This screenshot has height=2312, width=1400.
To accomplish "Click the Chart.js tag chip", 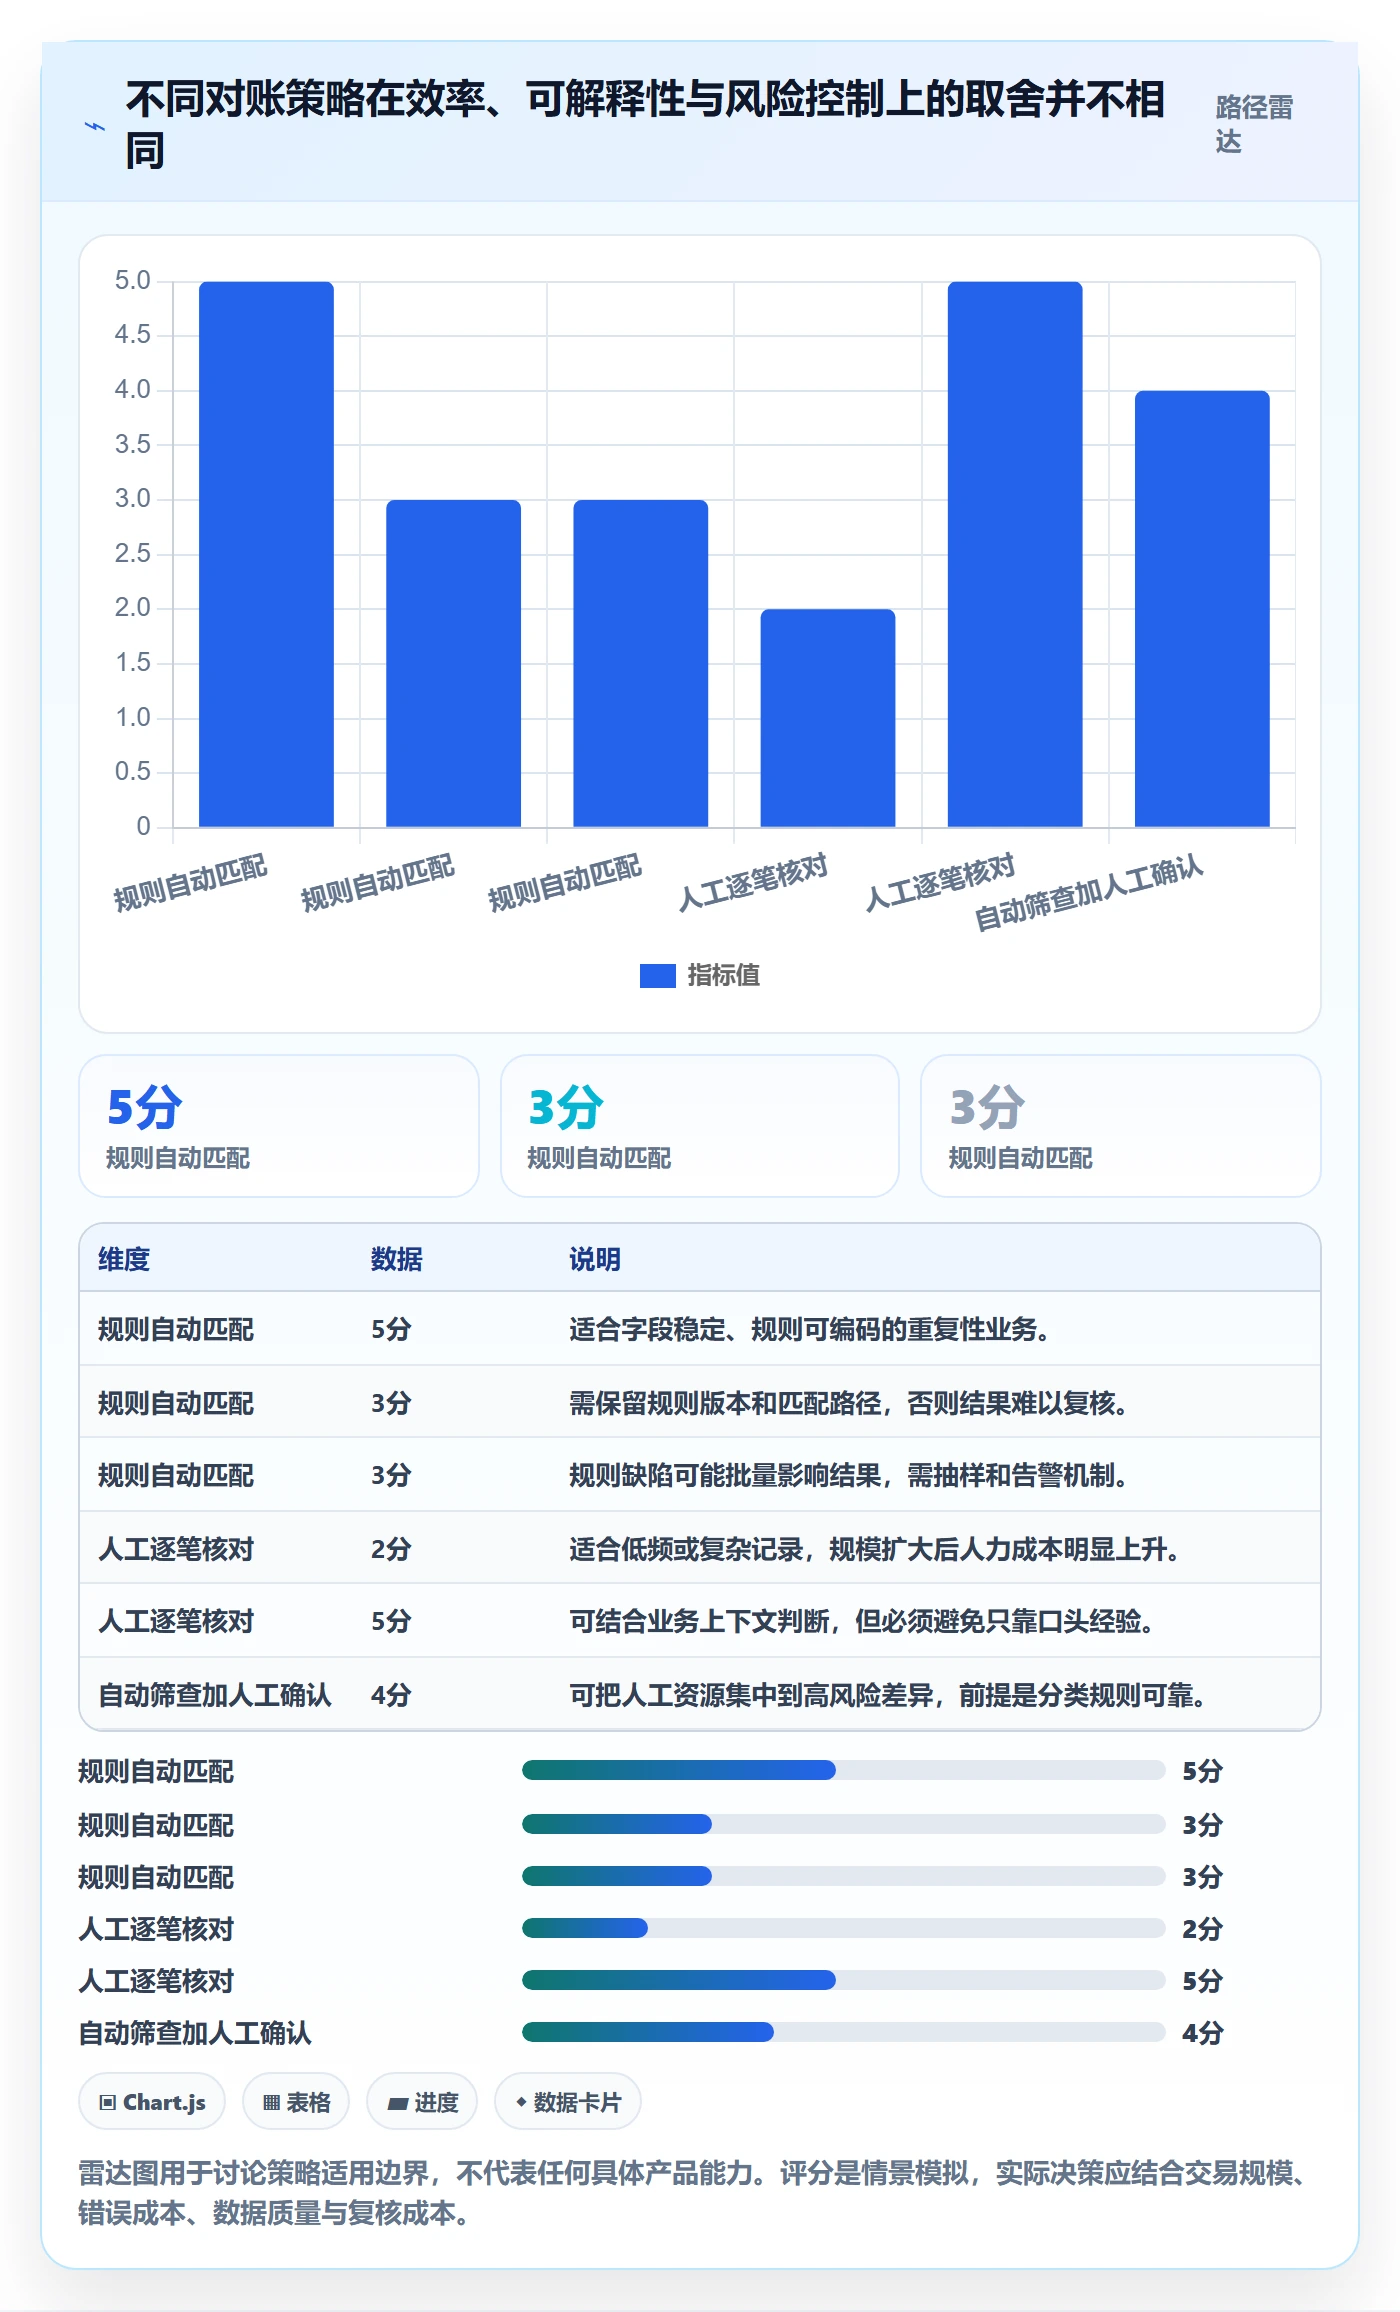I will [x=152, y=2102].
